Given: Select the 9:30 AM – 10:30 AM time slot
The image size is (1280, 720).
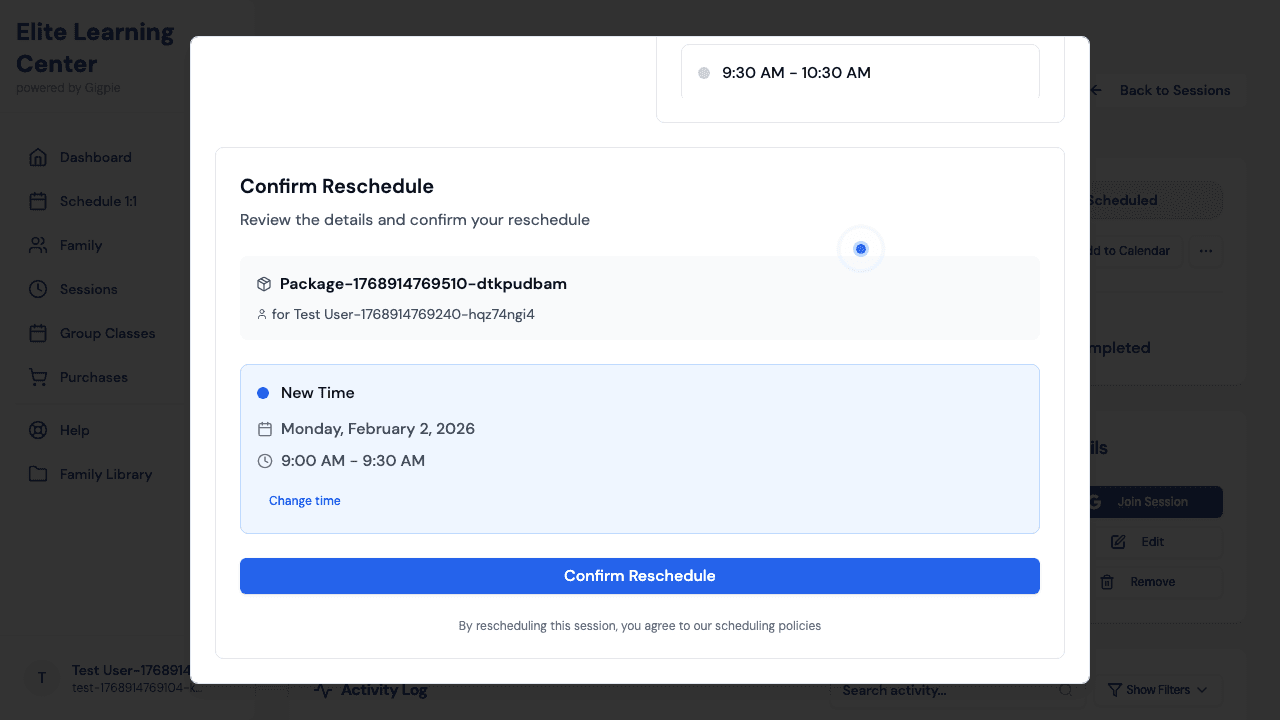Looking at the screenshot, I should click(860, 71).
